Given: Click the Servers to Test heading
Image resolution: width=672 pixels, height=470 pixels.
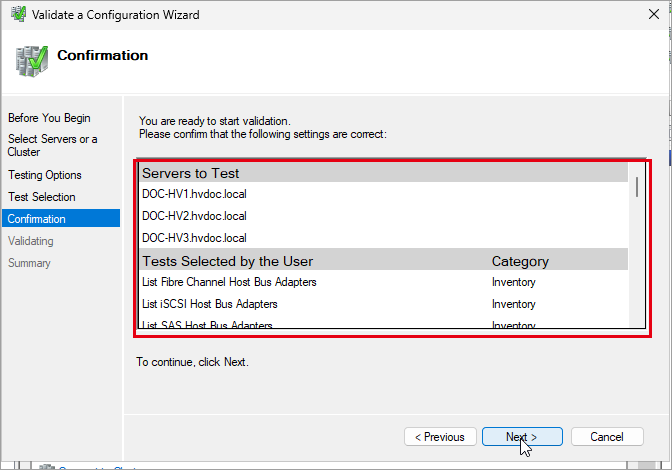Looking at the screenshot, I should (x=191, y=173).
